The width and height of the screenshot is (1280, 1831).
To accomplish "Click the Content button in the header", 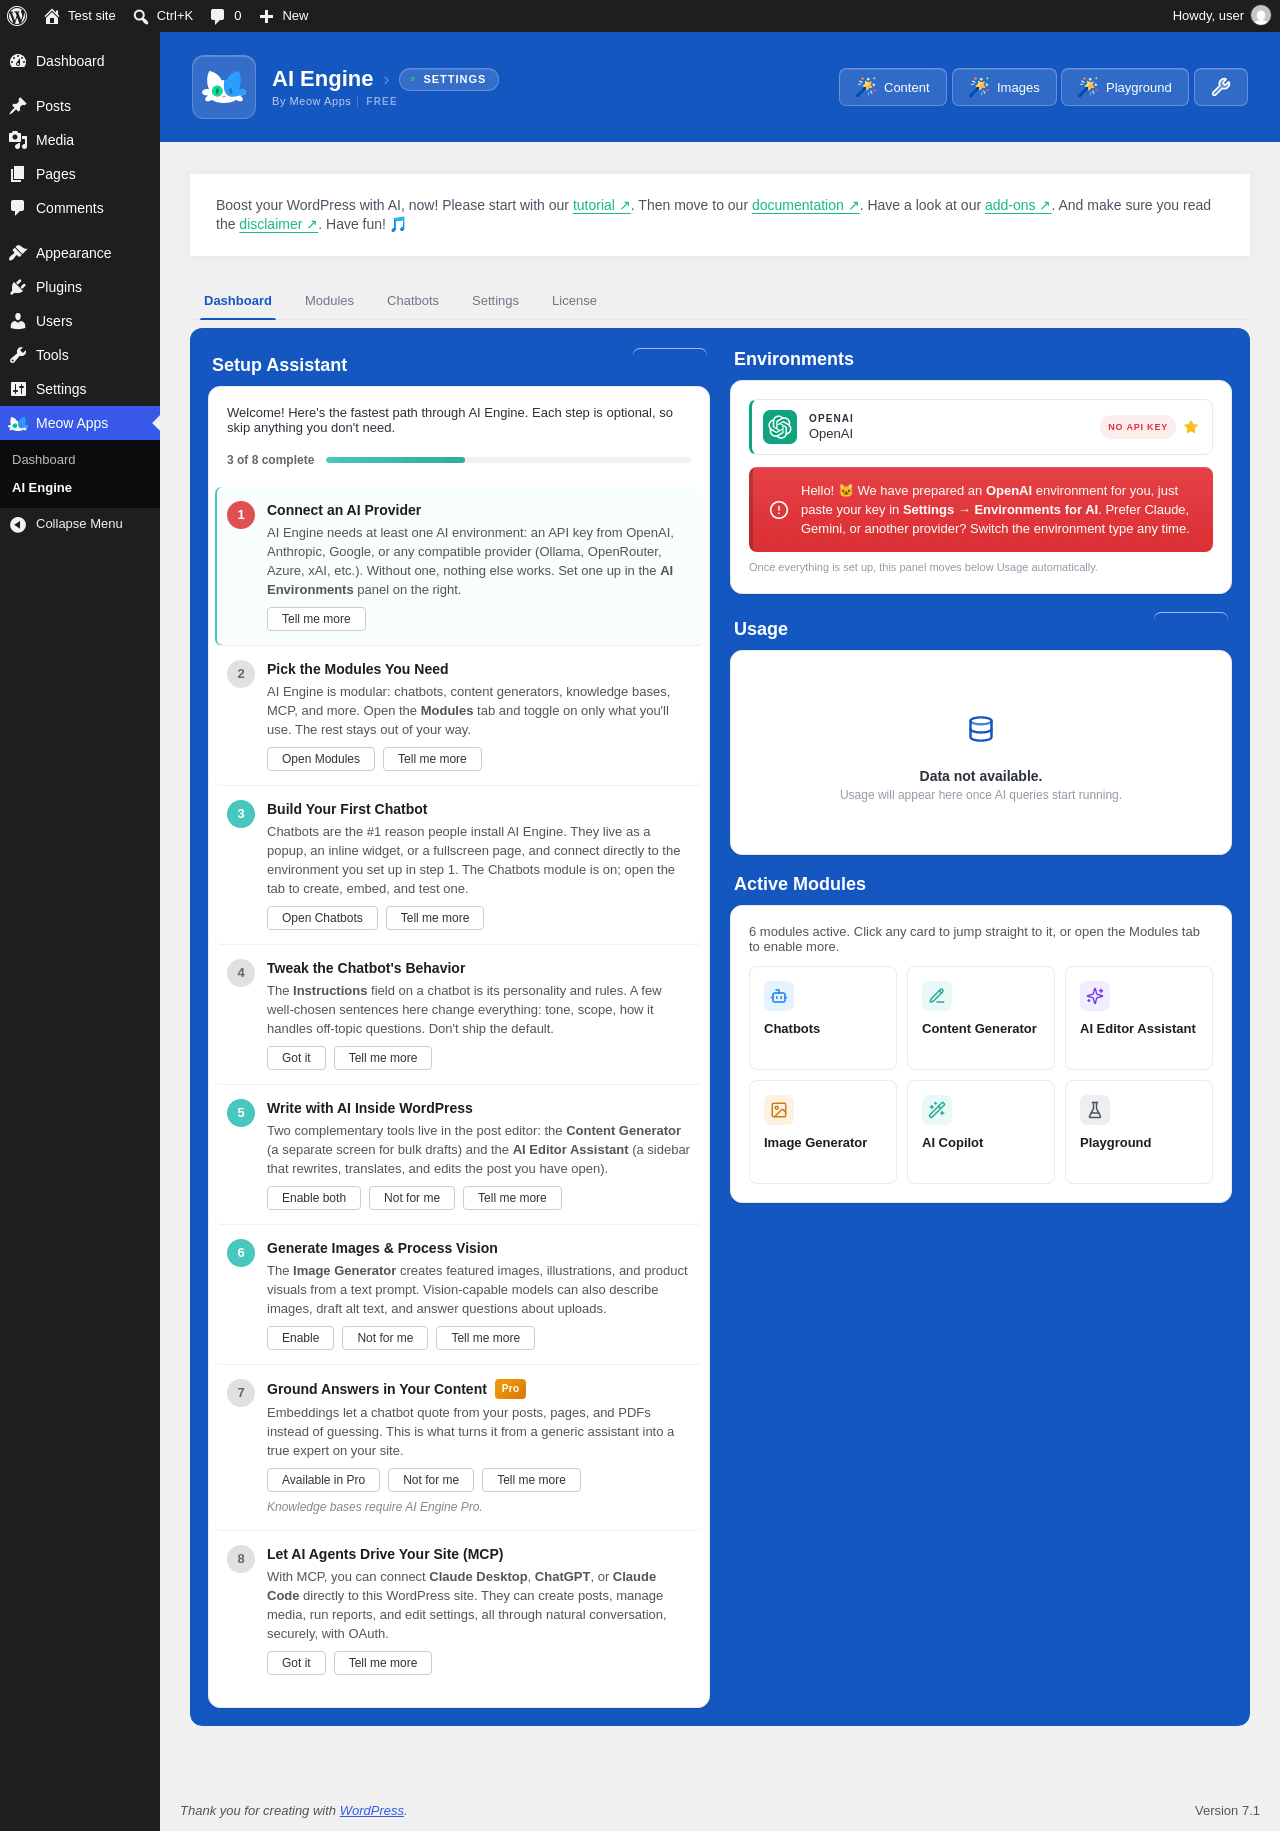I will 893,87.
